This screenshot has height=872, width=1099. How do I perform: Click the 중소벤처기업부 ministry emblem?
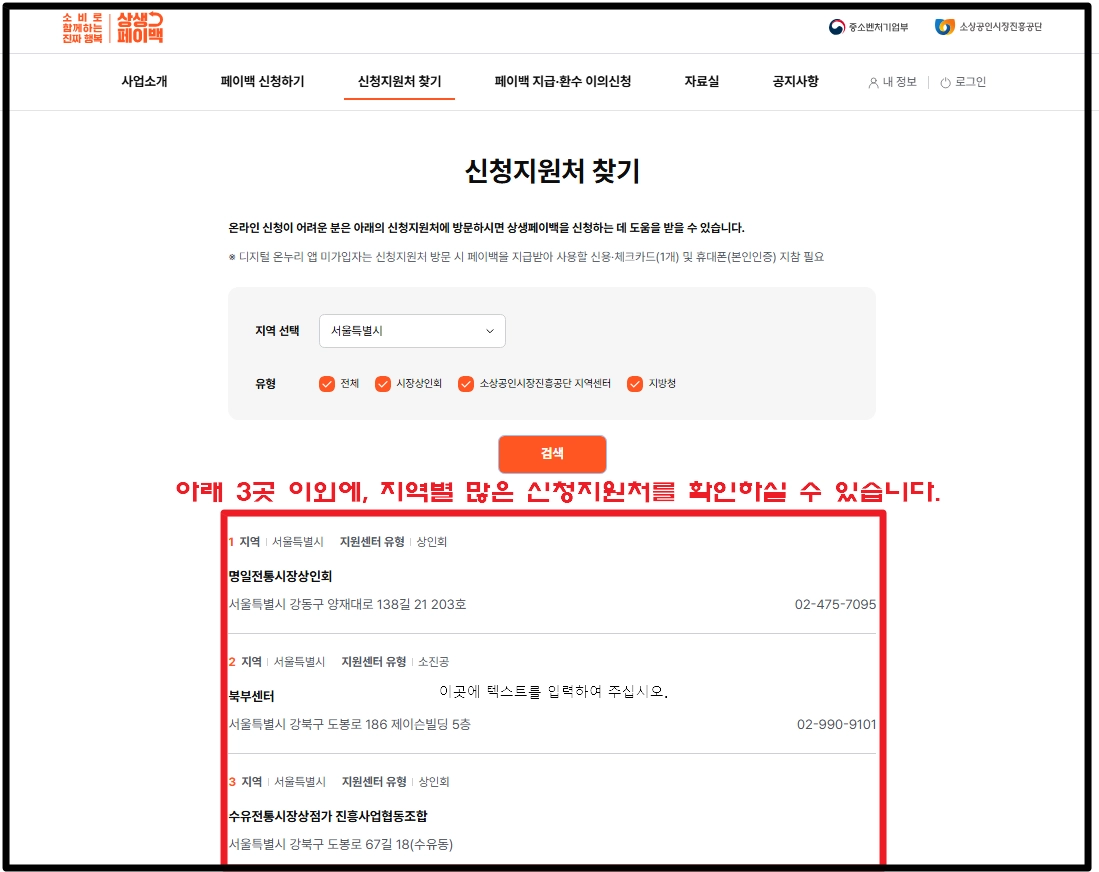pyautogui.click(x=837, y=27)
